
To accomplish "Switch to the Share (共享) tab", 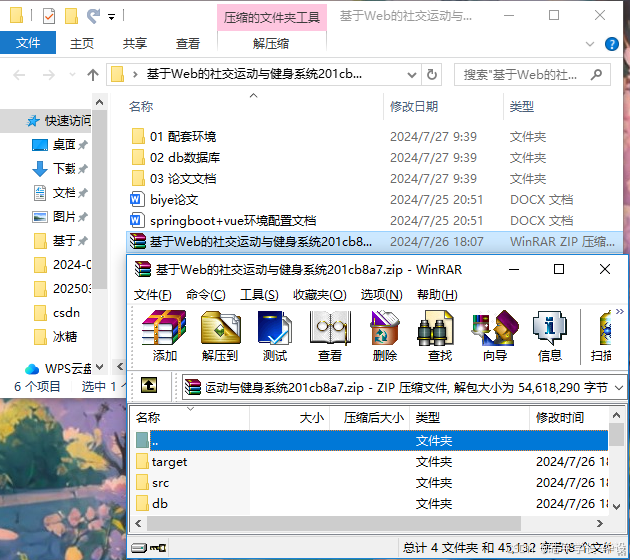I will click(135, 43).
